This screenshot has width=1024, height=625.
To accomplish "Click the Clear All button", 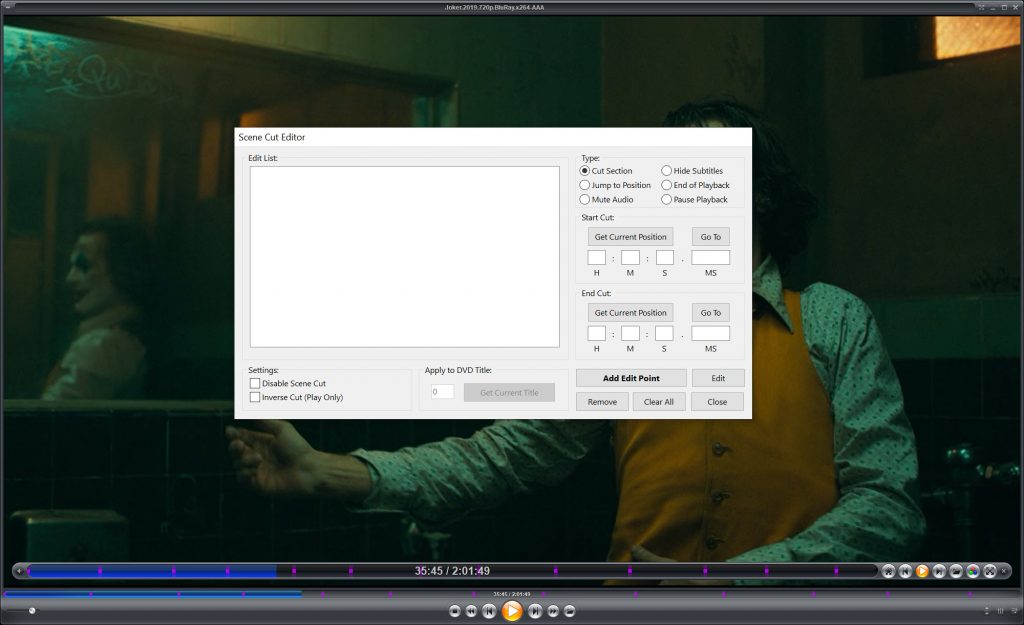I will [658, 402].
